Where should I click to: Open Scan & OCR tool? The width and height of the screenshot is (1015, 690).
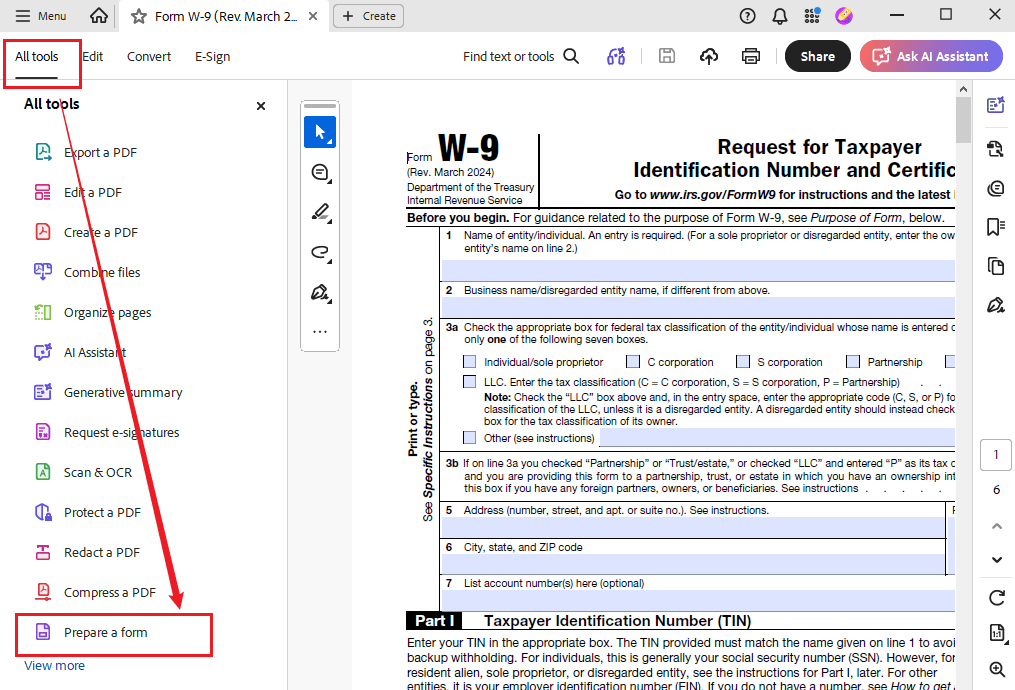(x=83, y=473)
